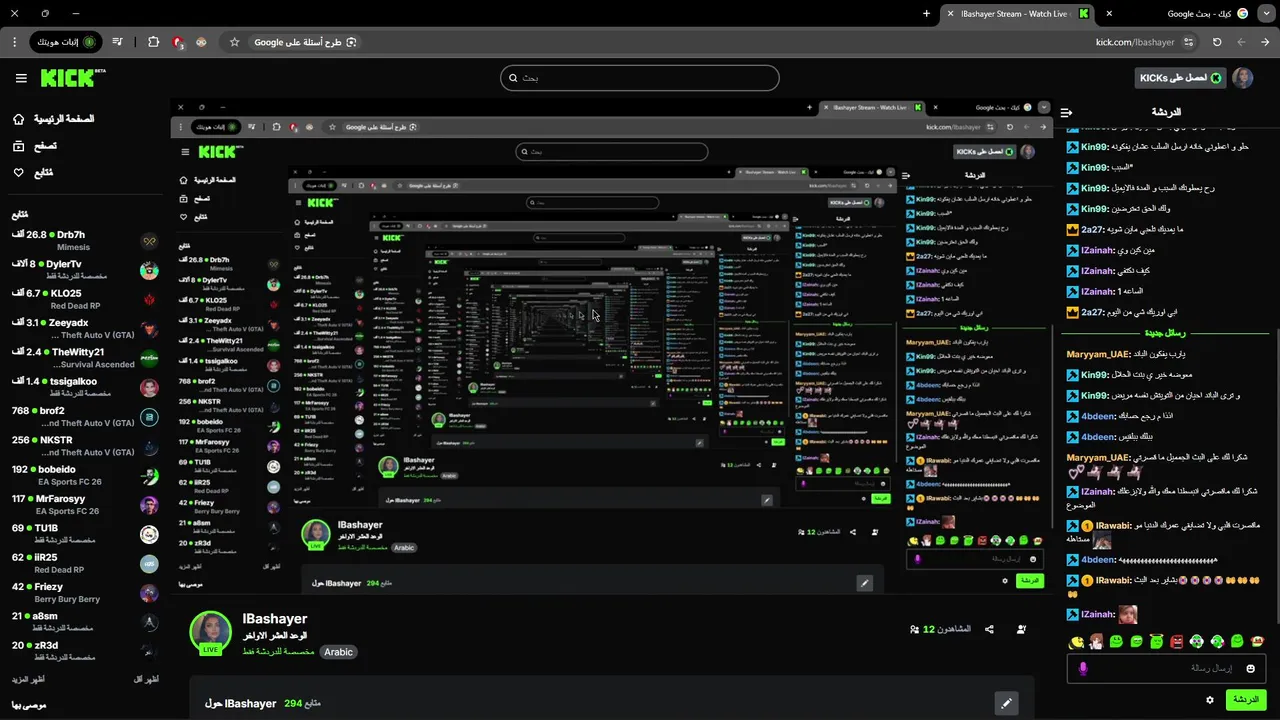Open the browser extensions puzzle icon
The width and height of the screenshot is (1280, 720).
click(153, 42)
